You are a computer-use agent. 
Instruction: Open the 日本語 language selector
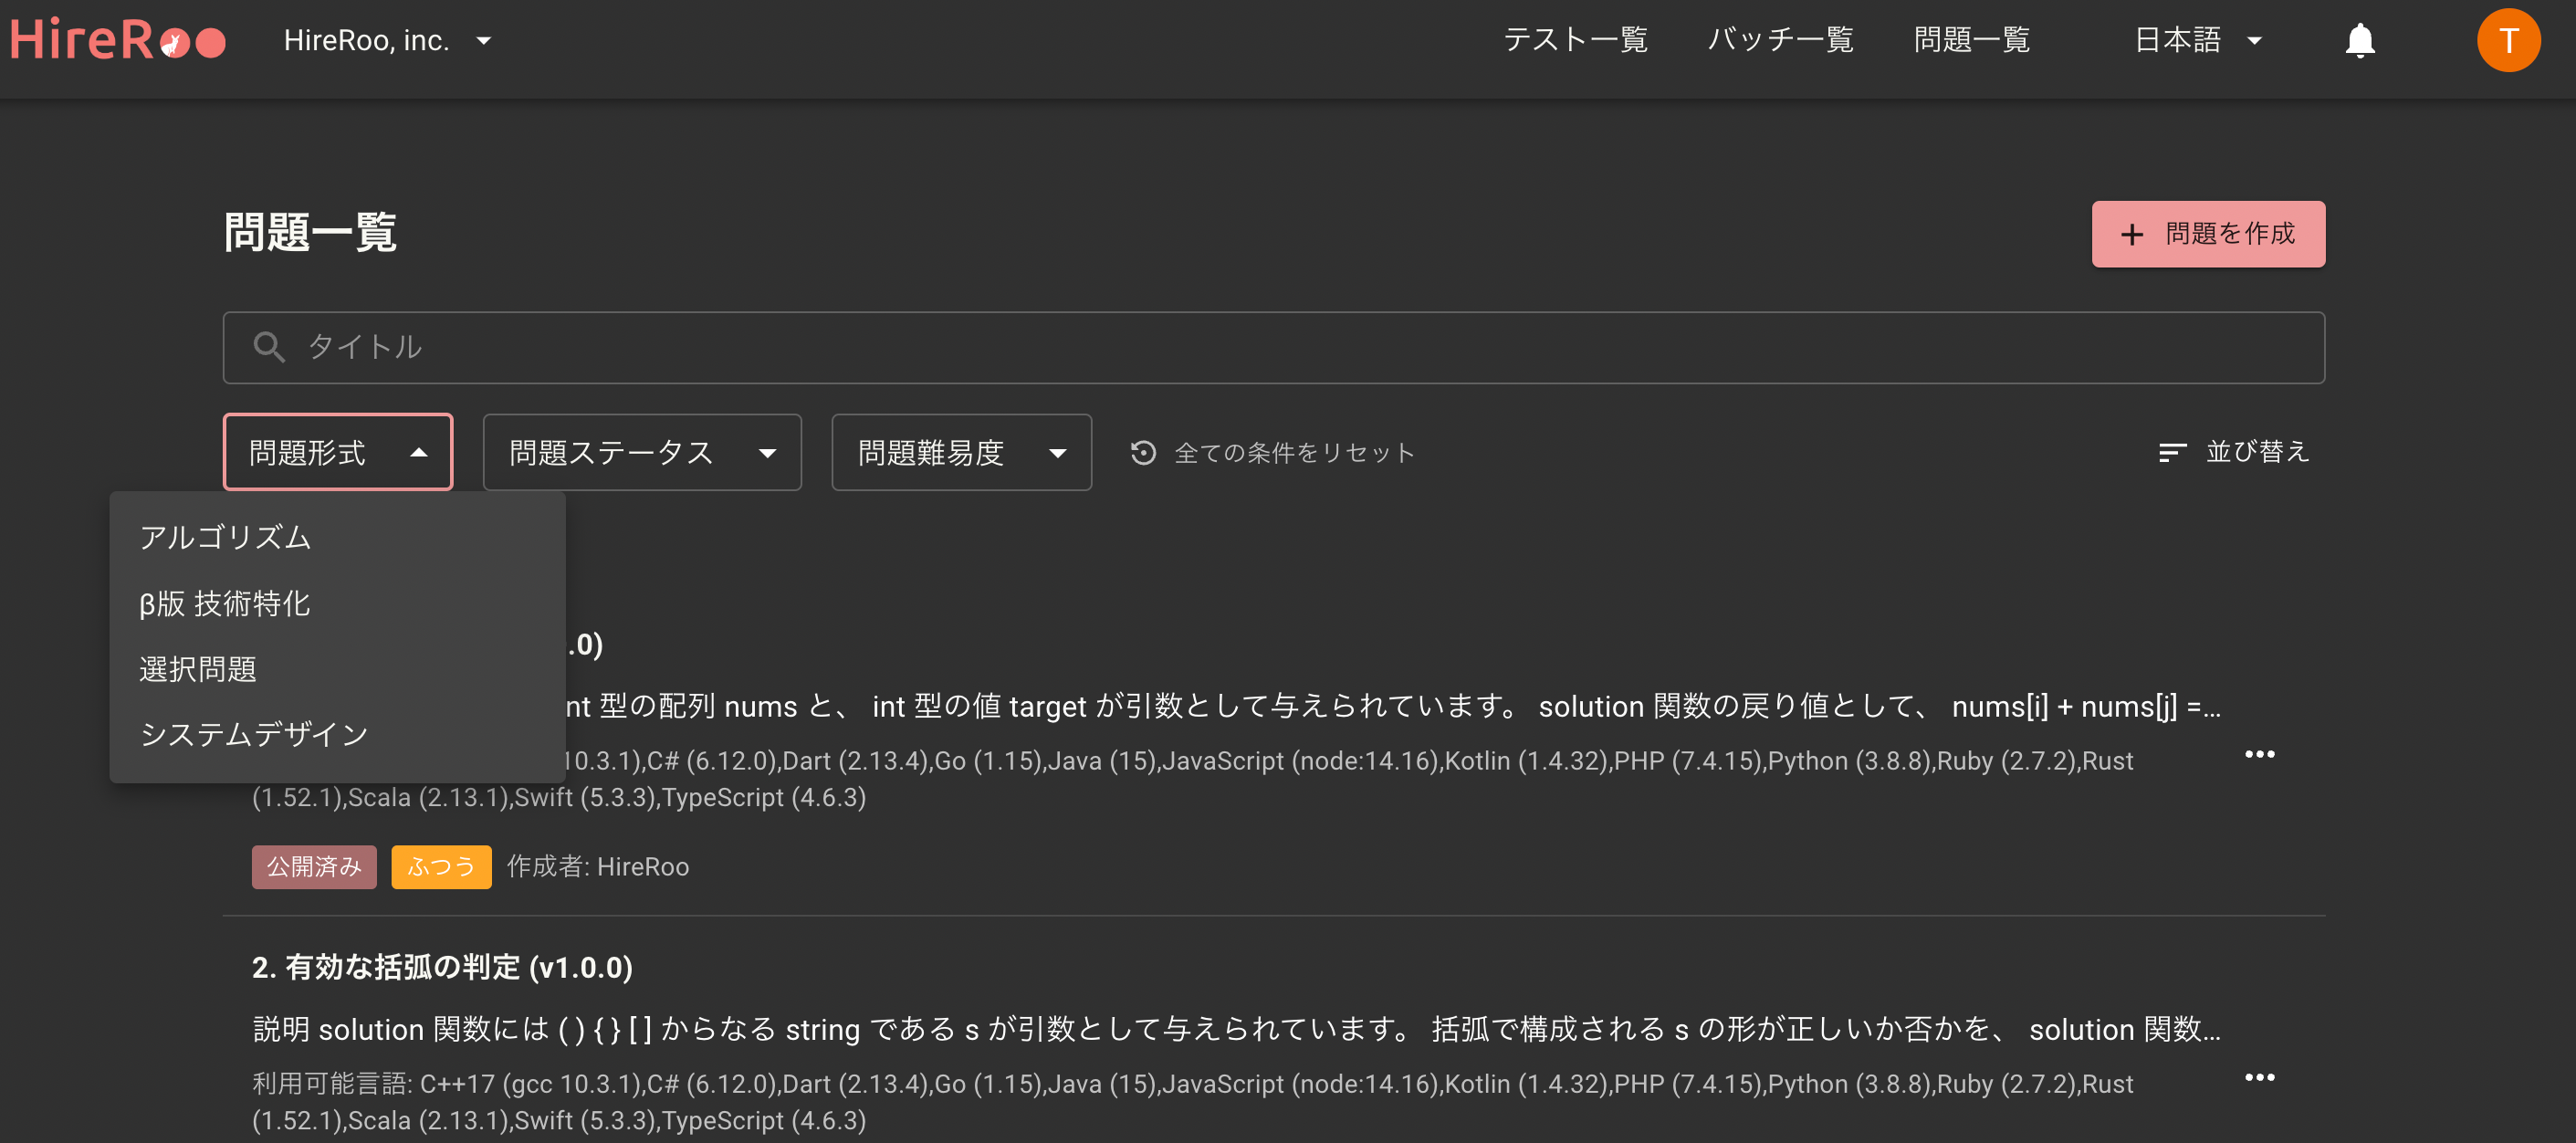tap(2197, 41)
